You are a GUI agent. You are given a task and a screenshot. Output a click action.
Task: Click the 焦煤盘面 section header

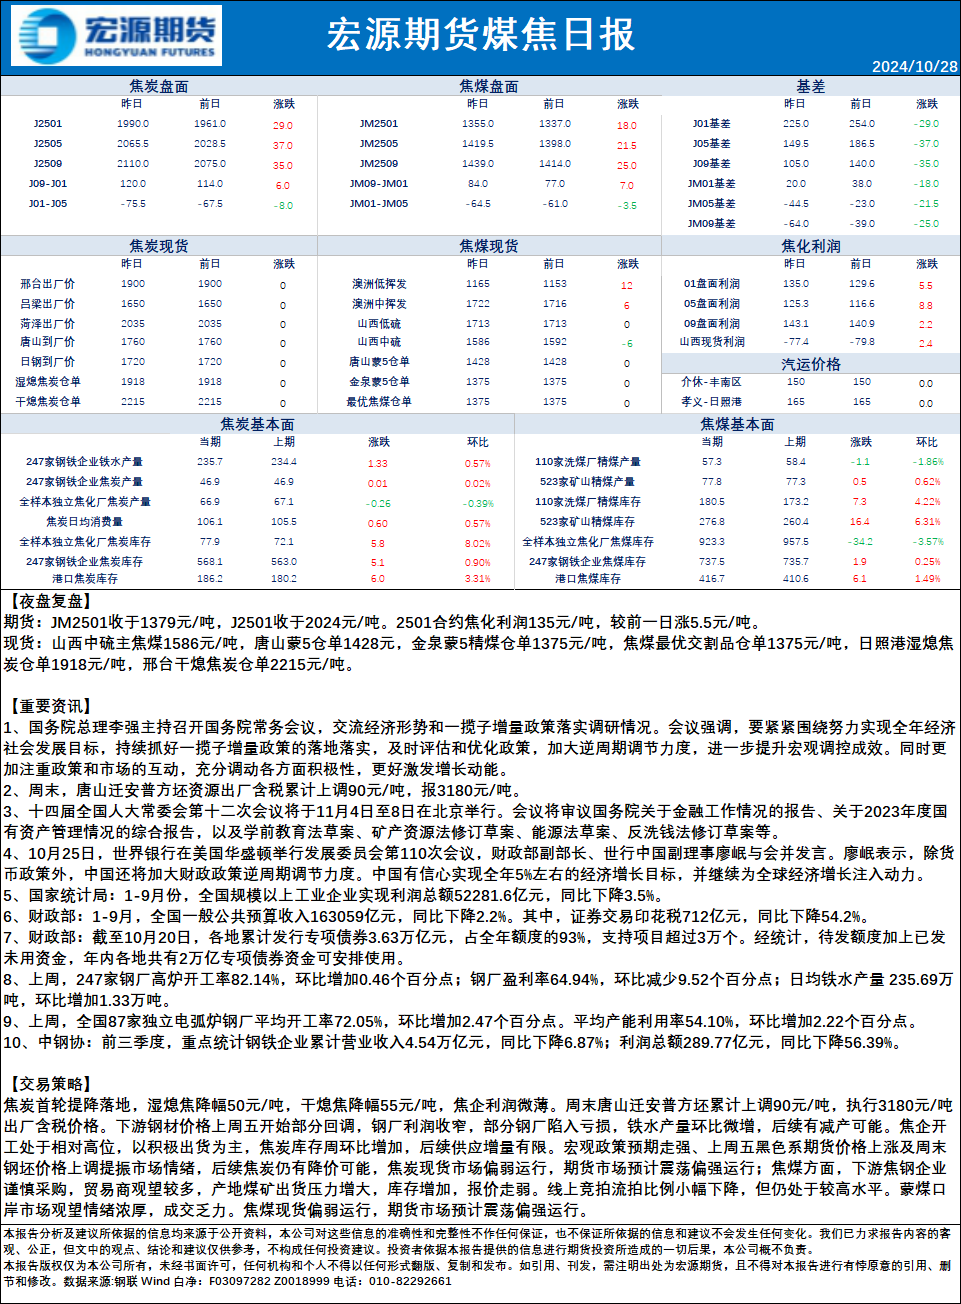click(489, 86)
